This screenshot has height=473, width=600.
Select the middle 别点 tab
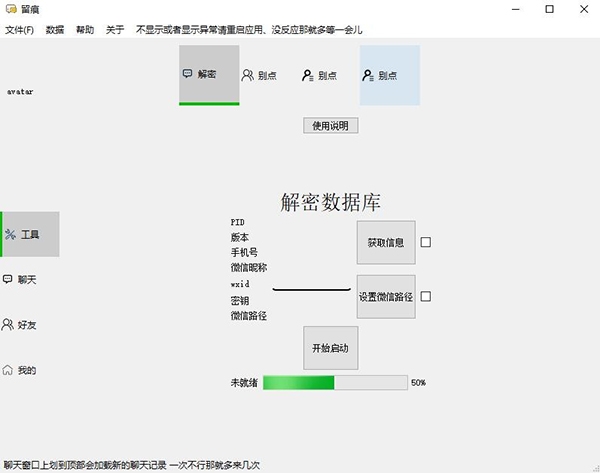point(329,75)
